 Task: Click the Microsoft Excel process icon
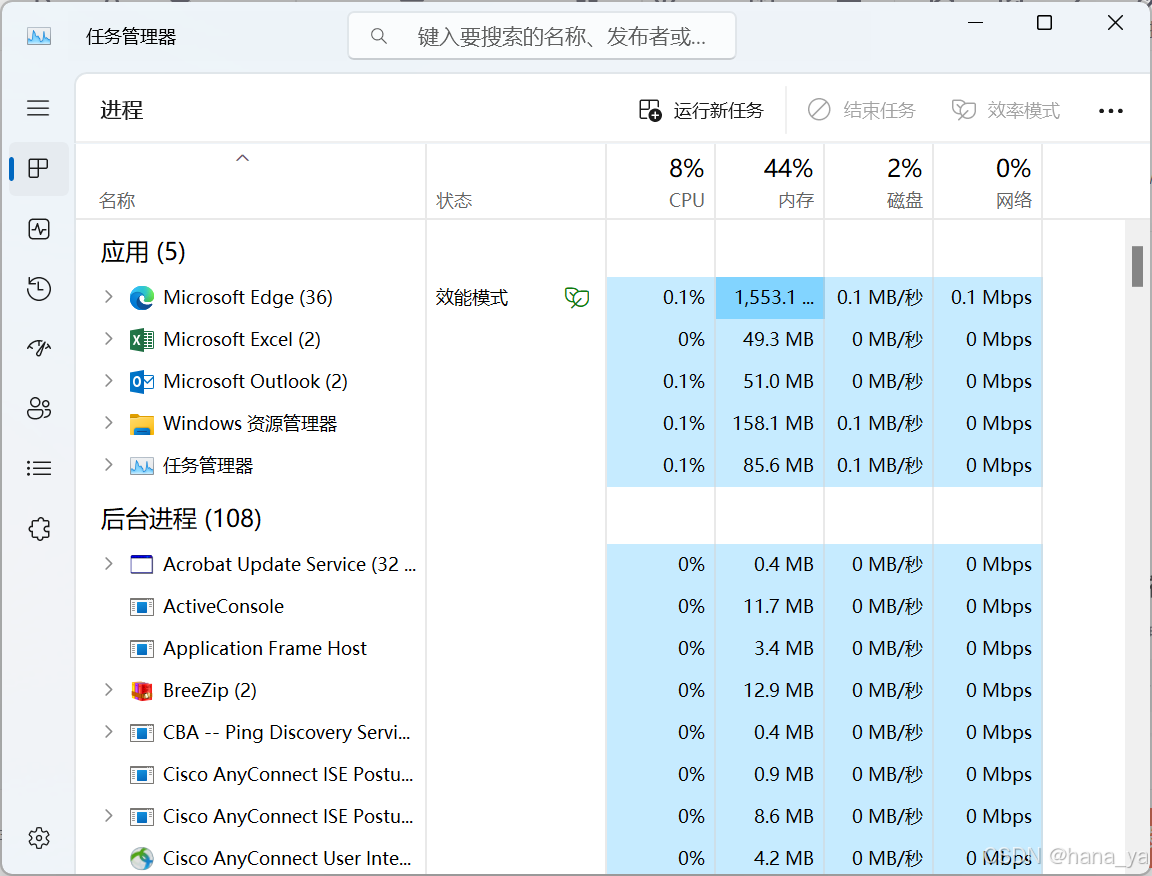pos(141,340)
